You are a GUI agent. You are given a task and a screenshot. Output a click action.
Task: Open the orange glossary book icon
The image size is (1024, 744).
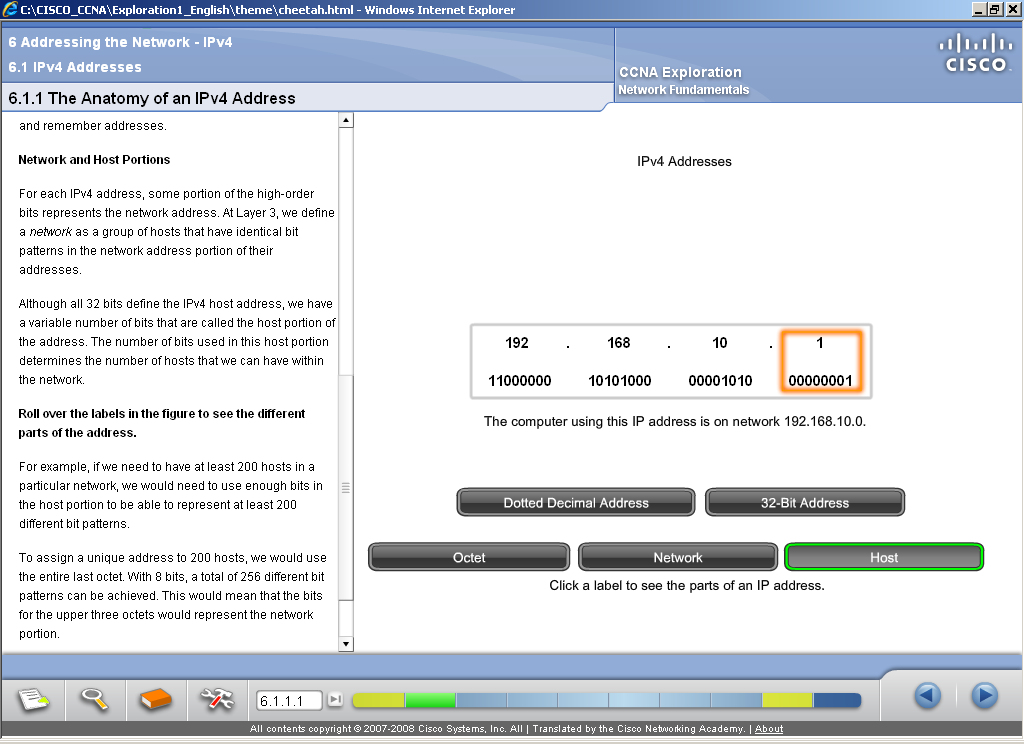(x=155, y=700)
